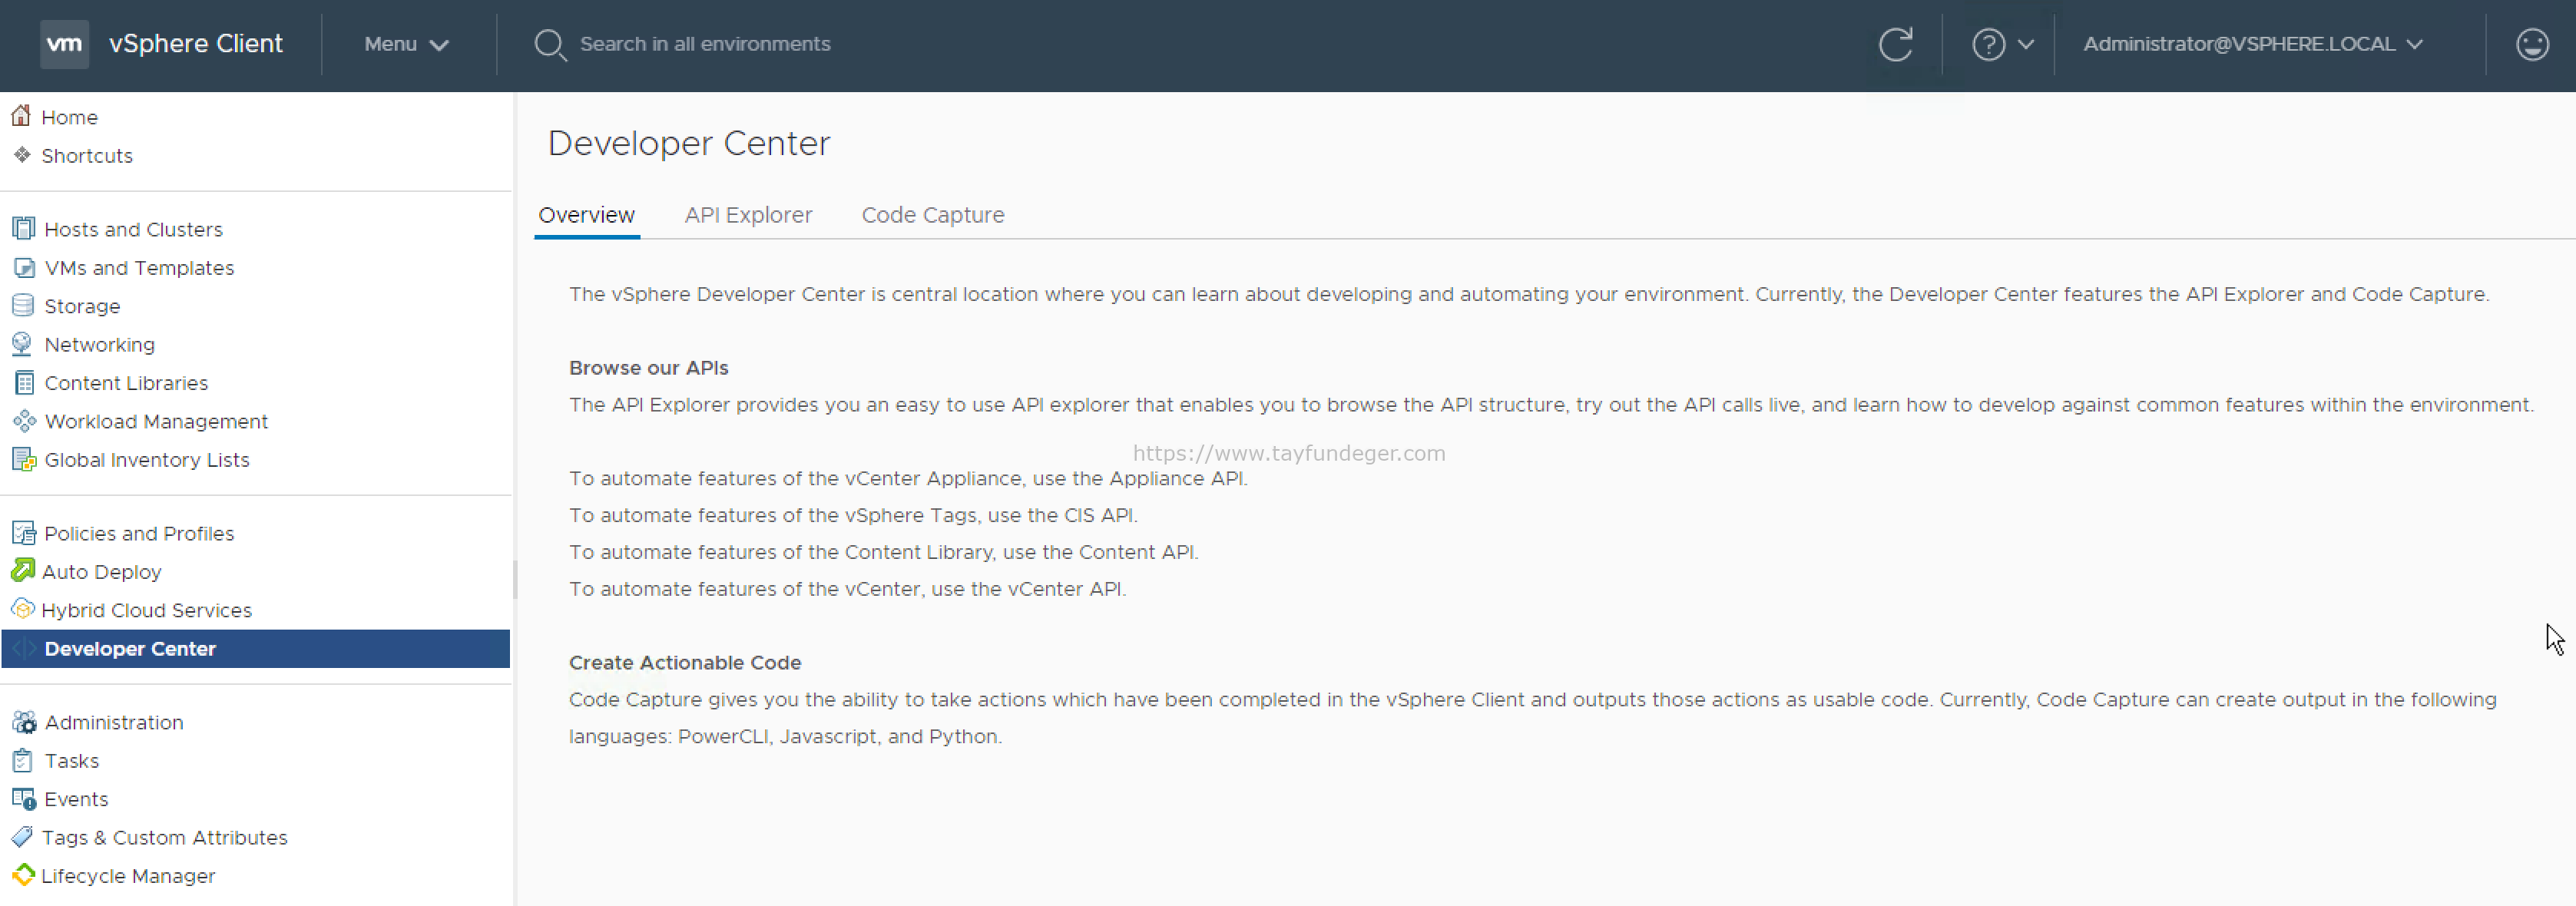Switch to the Overview tab
The width and height of the screenshot is (2576, 906).
(x=586, y=215)
